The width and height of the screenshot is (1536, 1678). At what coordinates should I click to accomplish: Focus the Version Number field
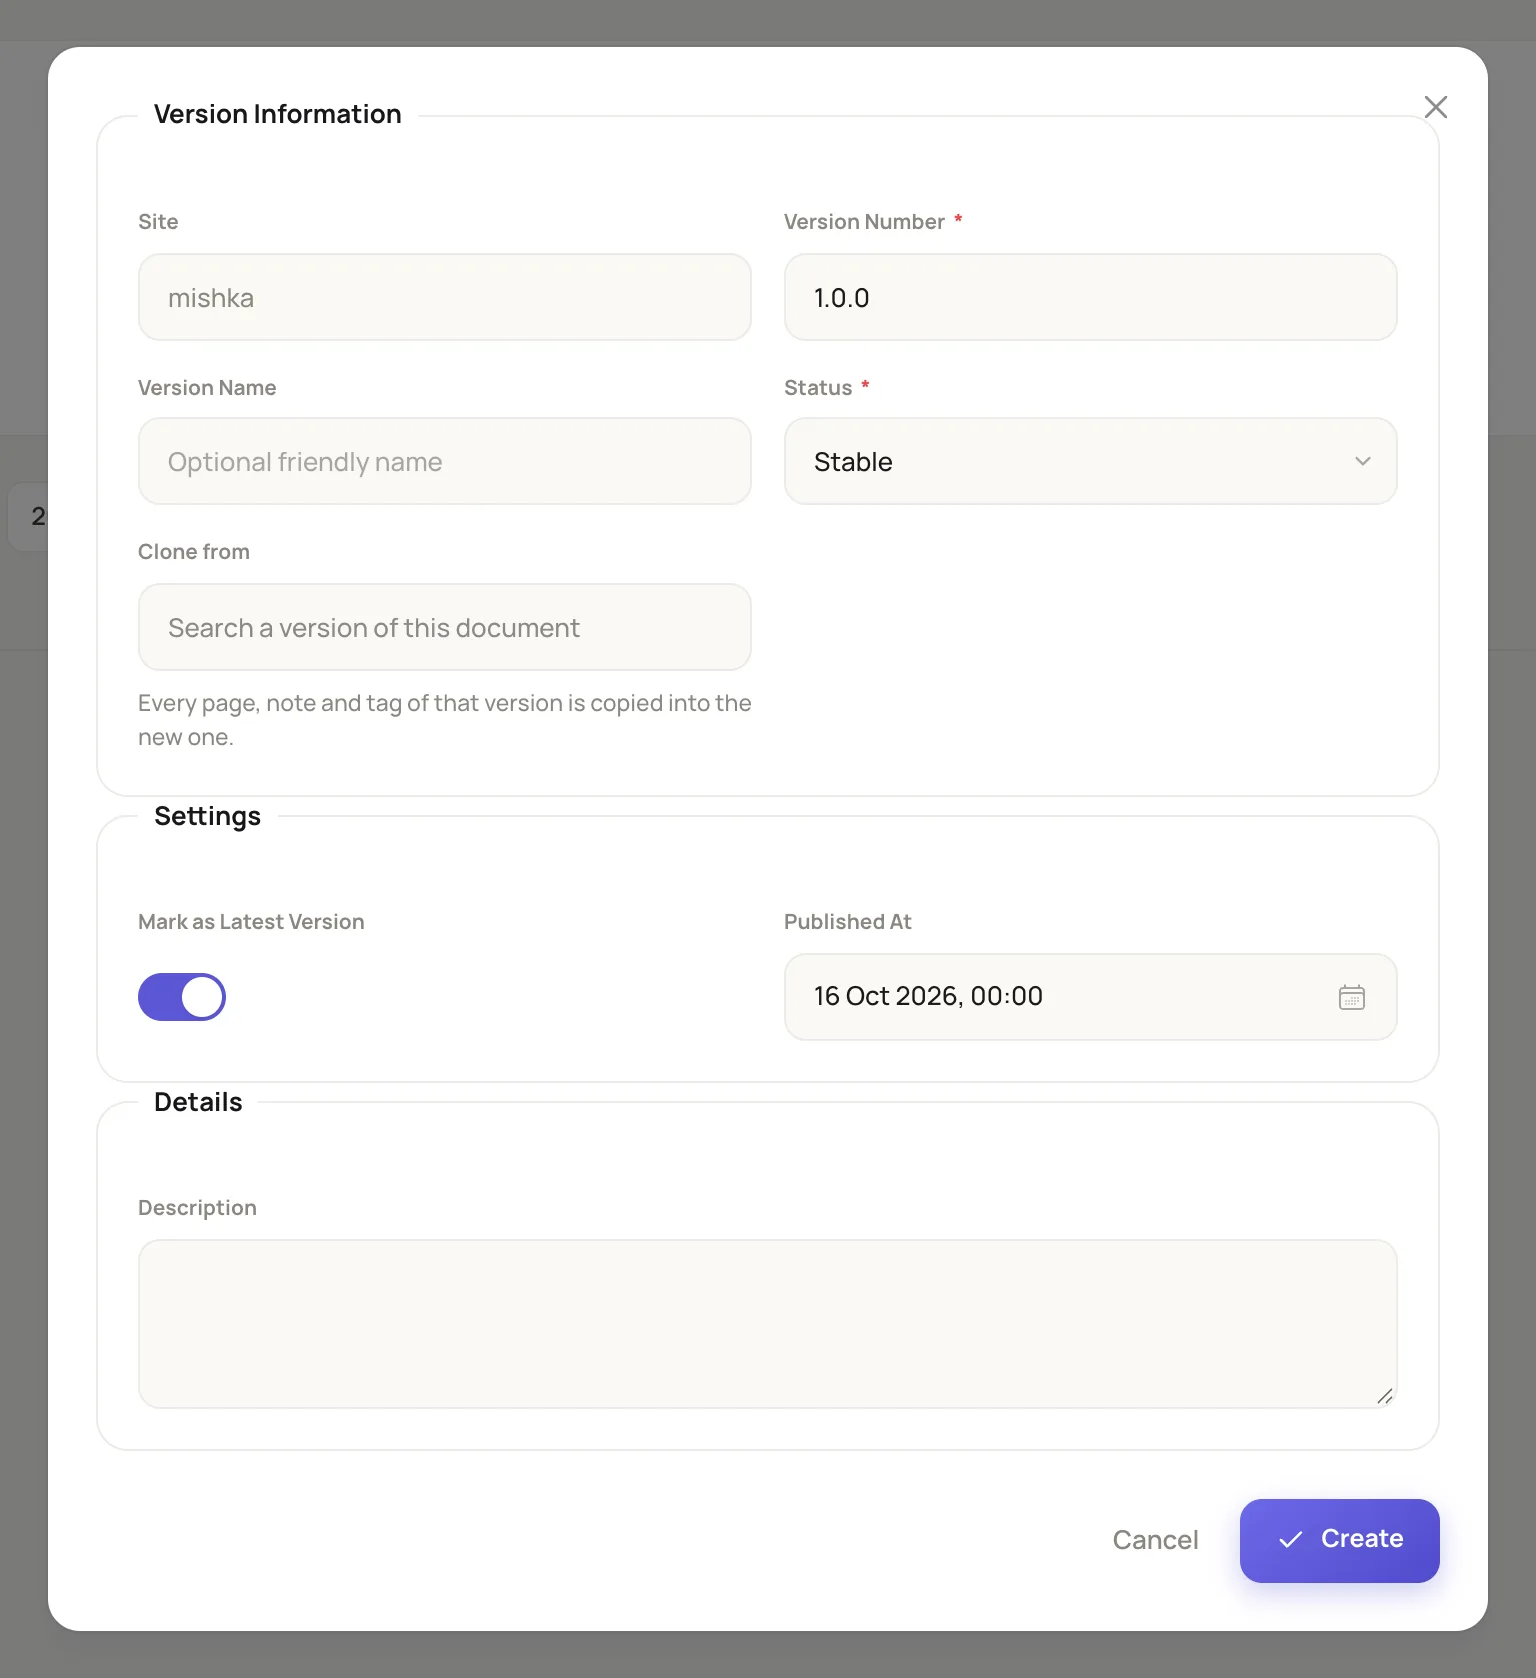1090,297
